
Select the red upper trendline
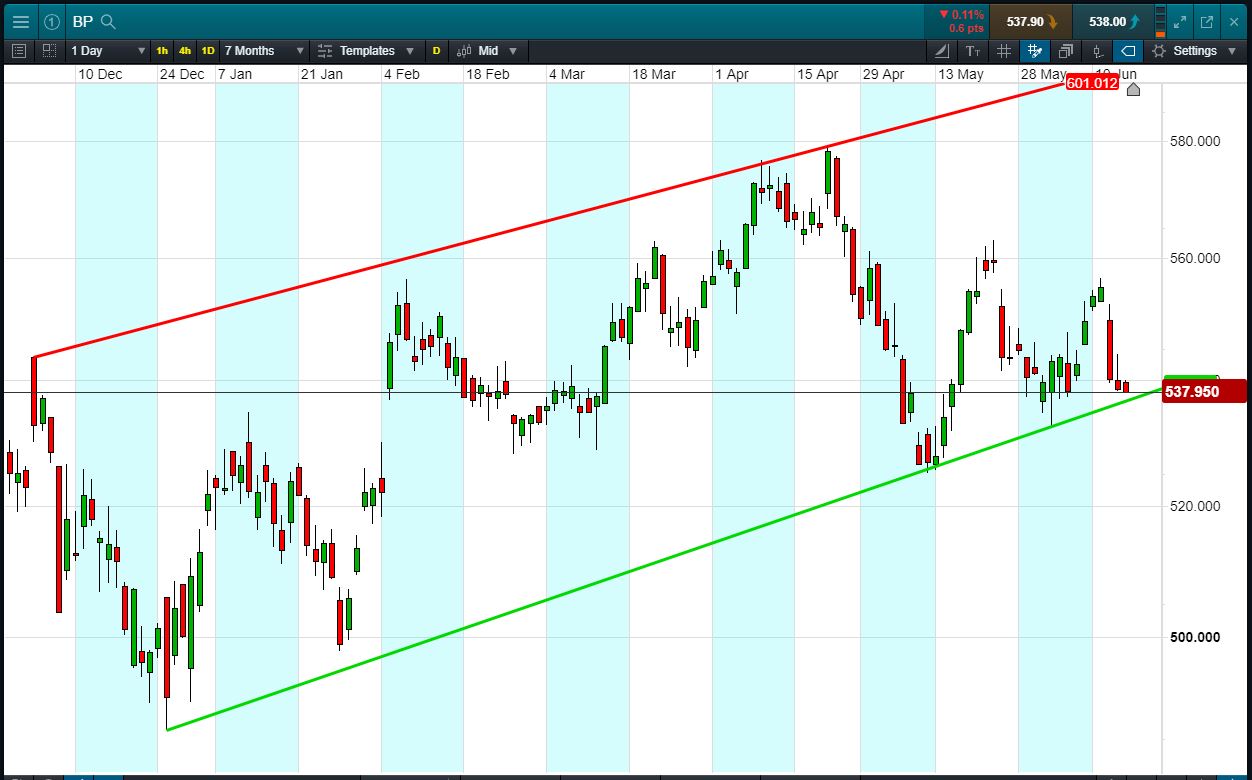(x=550, y=220)
